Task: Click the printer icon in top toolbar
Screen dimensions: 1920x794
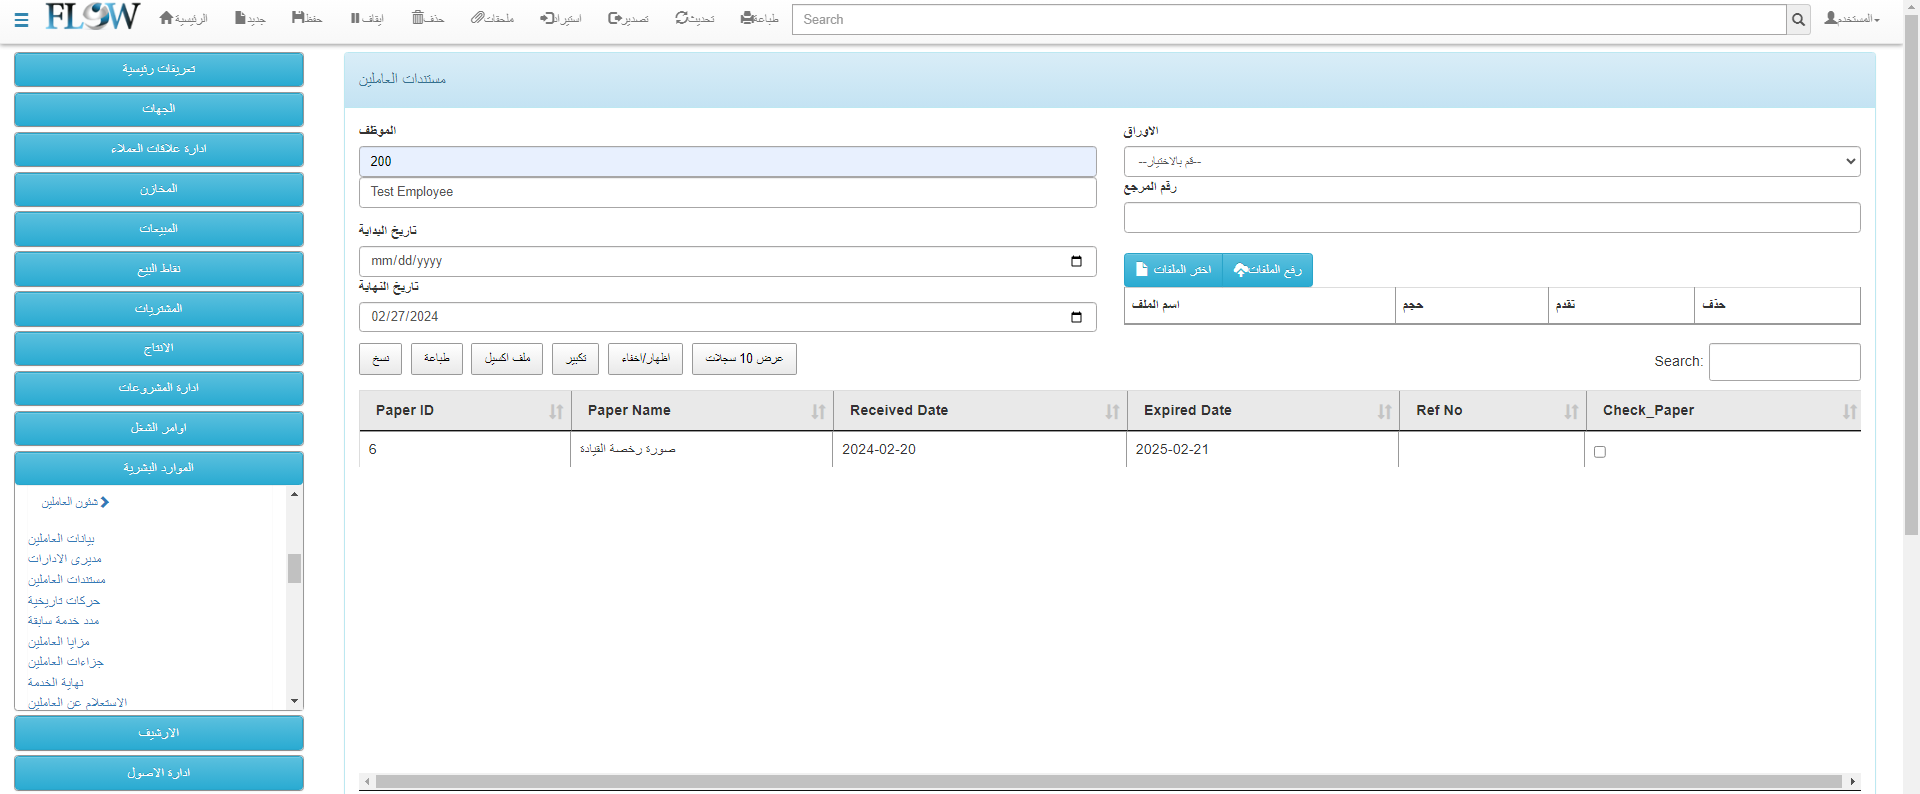Action: (x=747, y=18)
